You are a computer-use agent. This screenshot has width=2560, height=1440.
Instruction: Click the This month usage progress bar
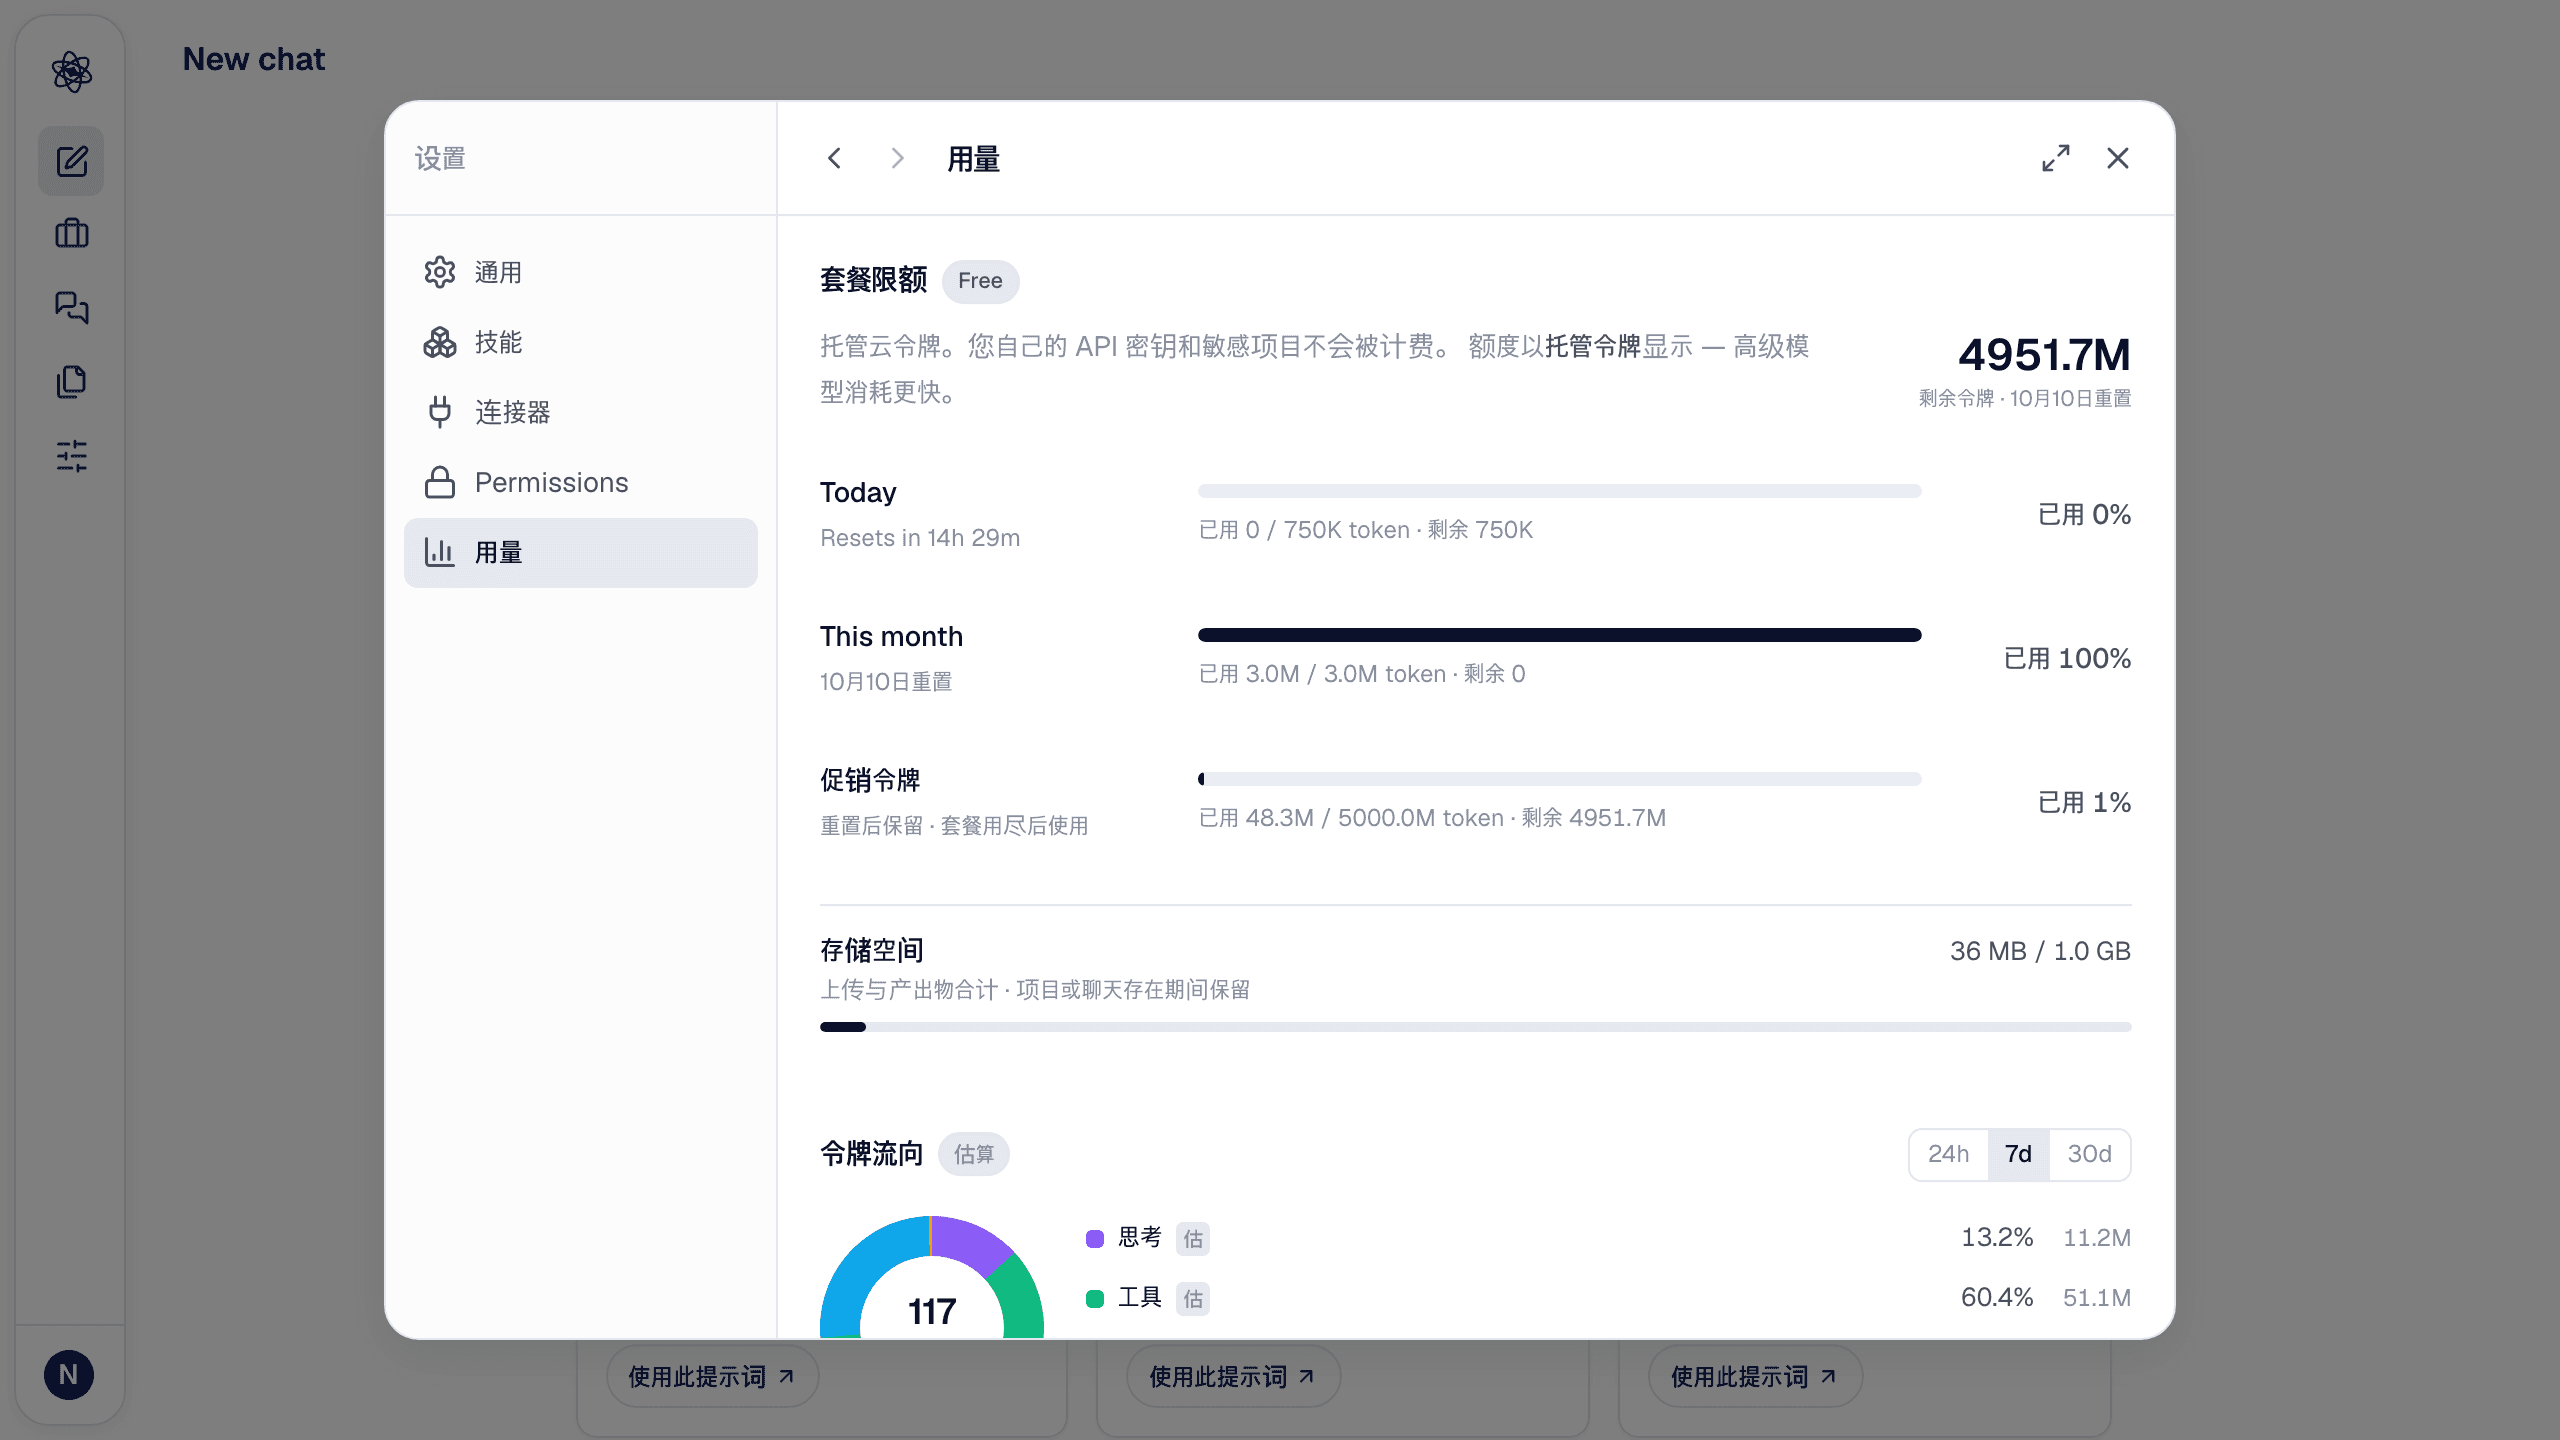coord(1560,635)
